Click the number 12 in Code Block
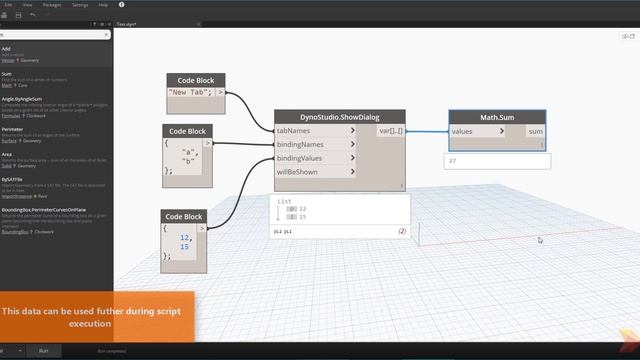The height and width of the screenshot is (360, 640). coord(184,238)
